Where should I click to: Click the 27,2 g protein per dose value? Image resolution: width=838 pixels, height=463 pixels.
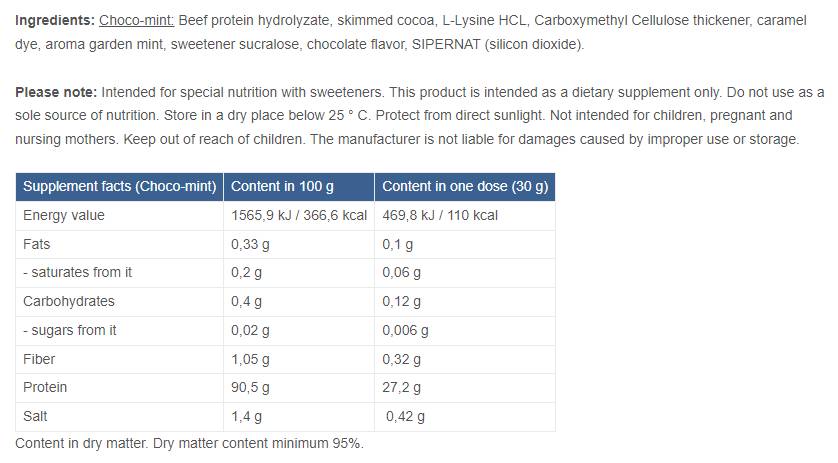click(x=402, y=387)
